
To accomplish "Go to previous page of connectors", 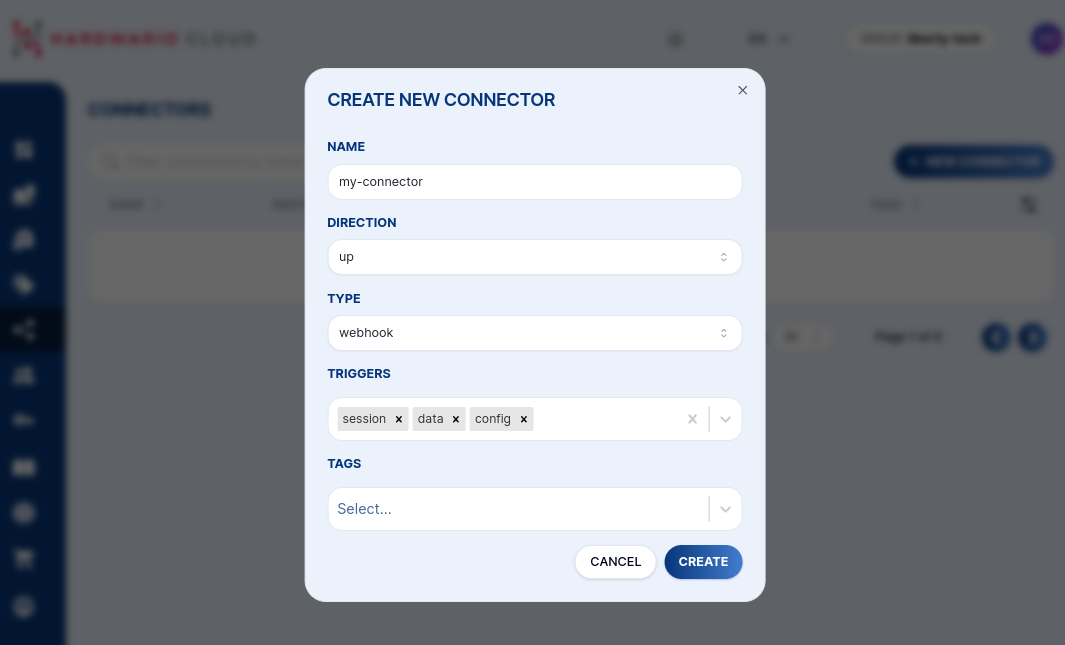I will (996, 337).
